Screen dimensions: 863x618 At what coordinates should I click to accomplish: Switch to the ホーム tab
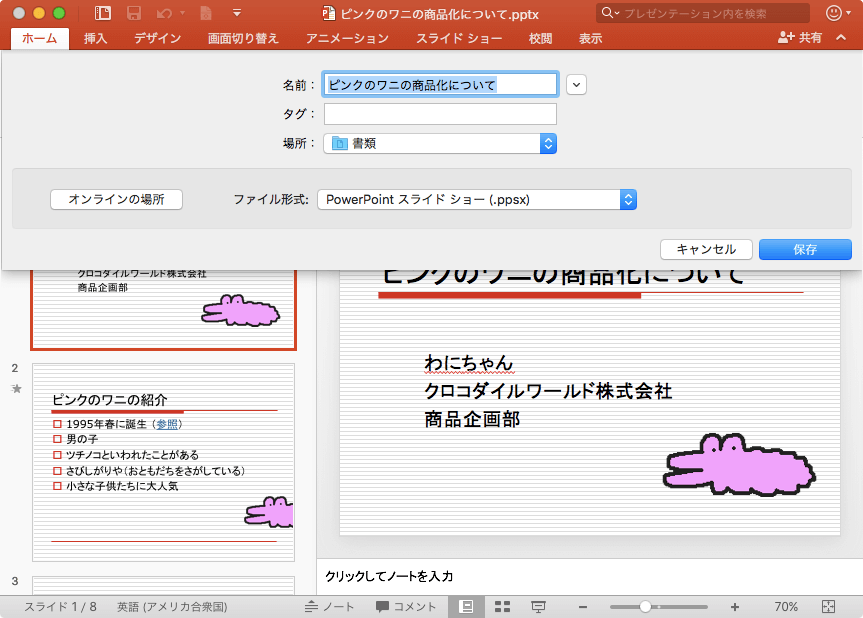click(x=40, y=38)
